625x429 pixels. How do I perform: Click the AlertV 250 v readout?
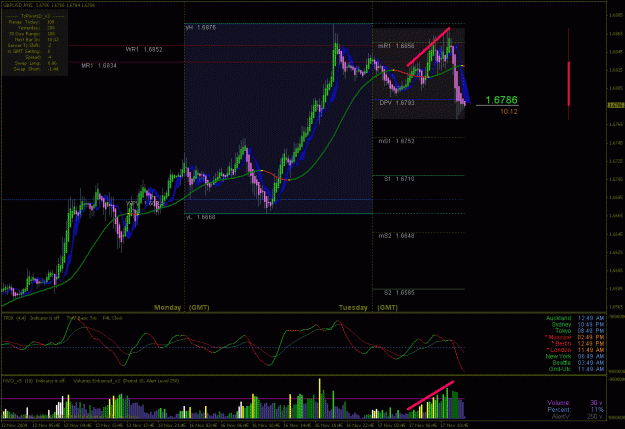pyautogui.click(x=577, y=416)
